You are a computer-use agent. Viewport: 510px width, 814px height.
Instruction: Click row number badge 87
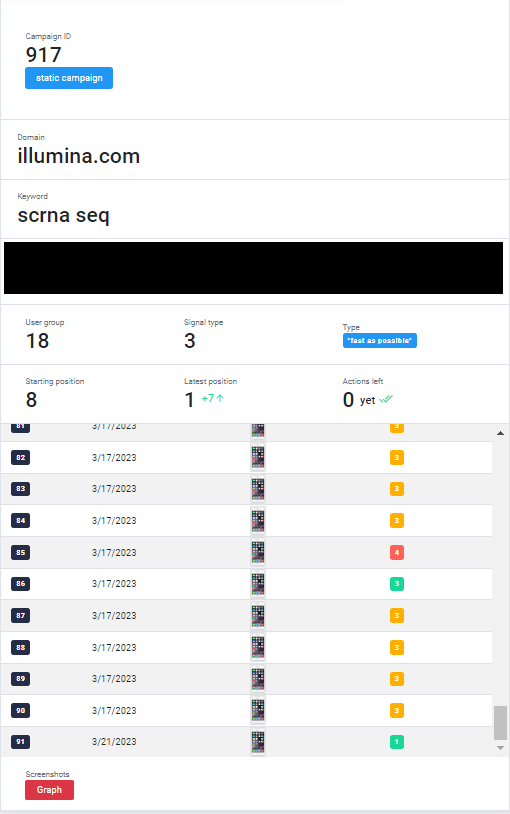tap(21, 616)
